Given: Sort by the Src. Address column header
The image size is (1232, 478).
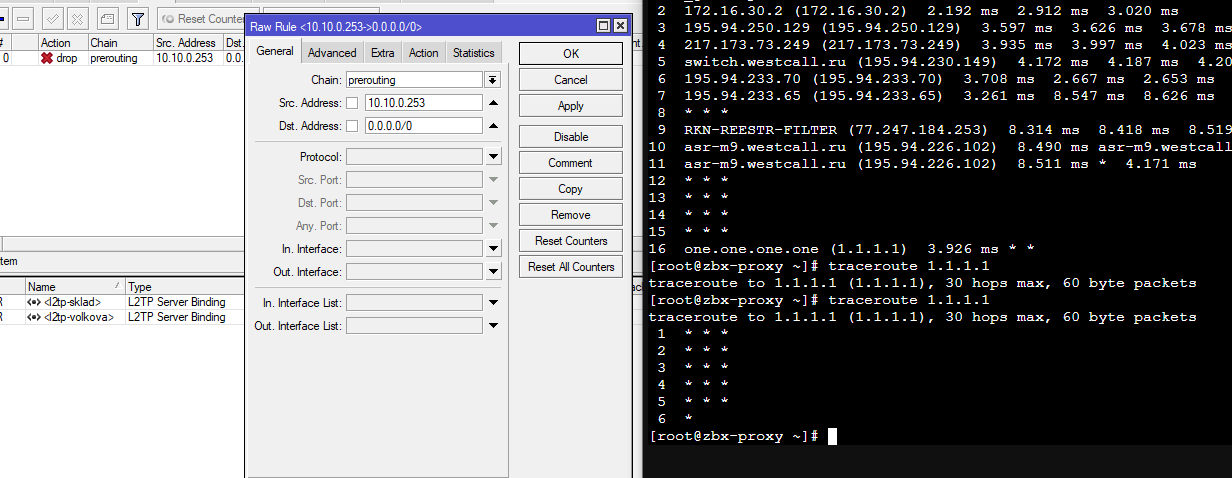Looking at the screenshot, I should pos(187,43).
